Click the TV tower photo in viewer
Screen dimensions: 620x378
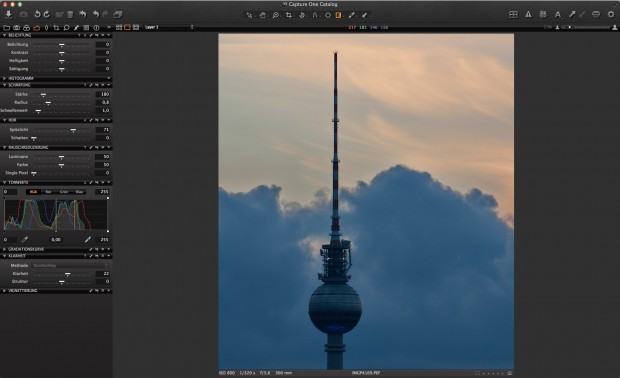point(366,202)
